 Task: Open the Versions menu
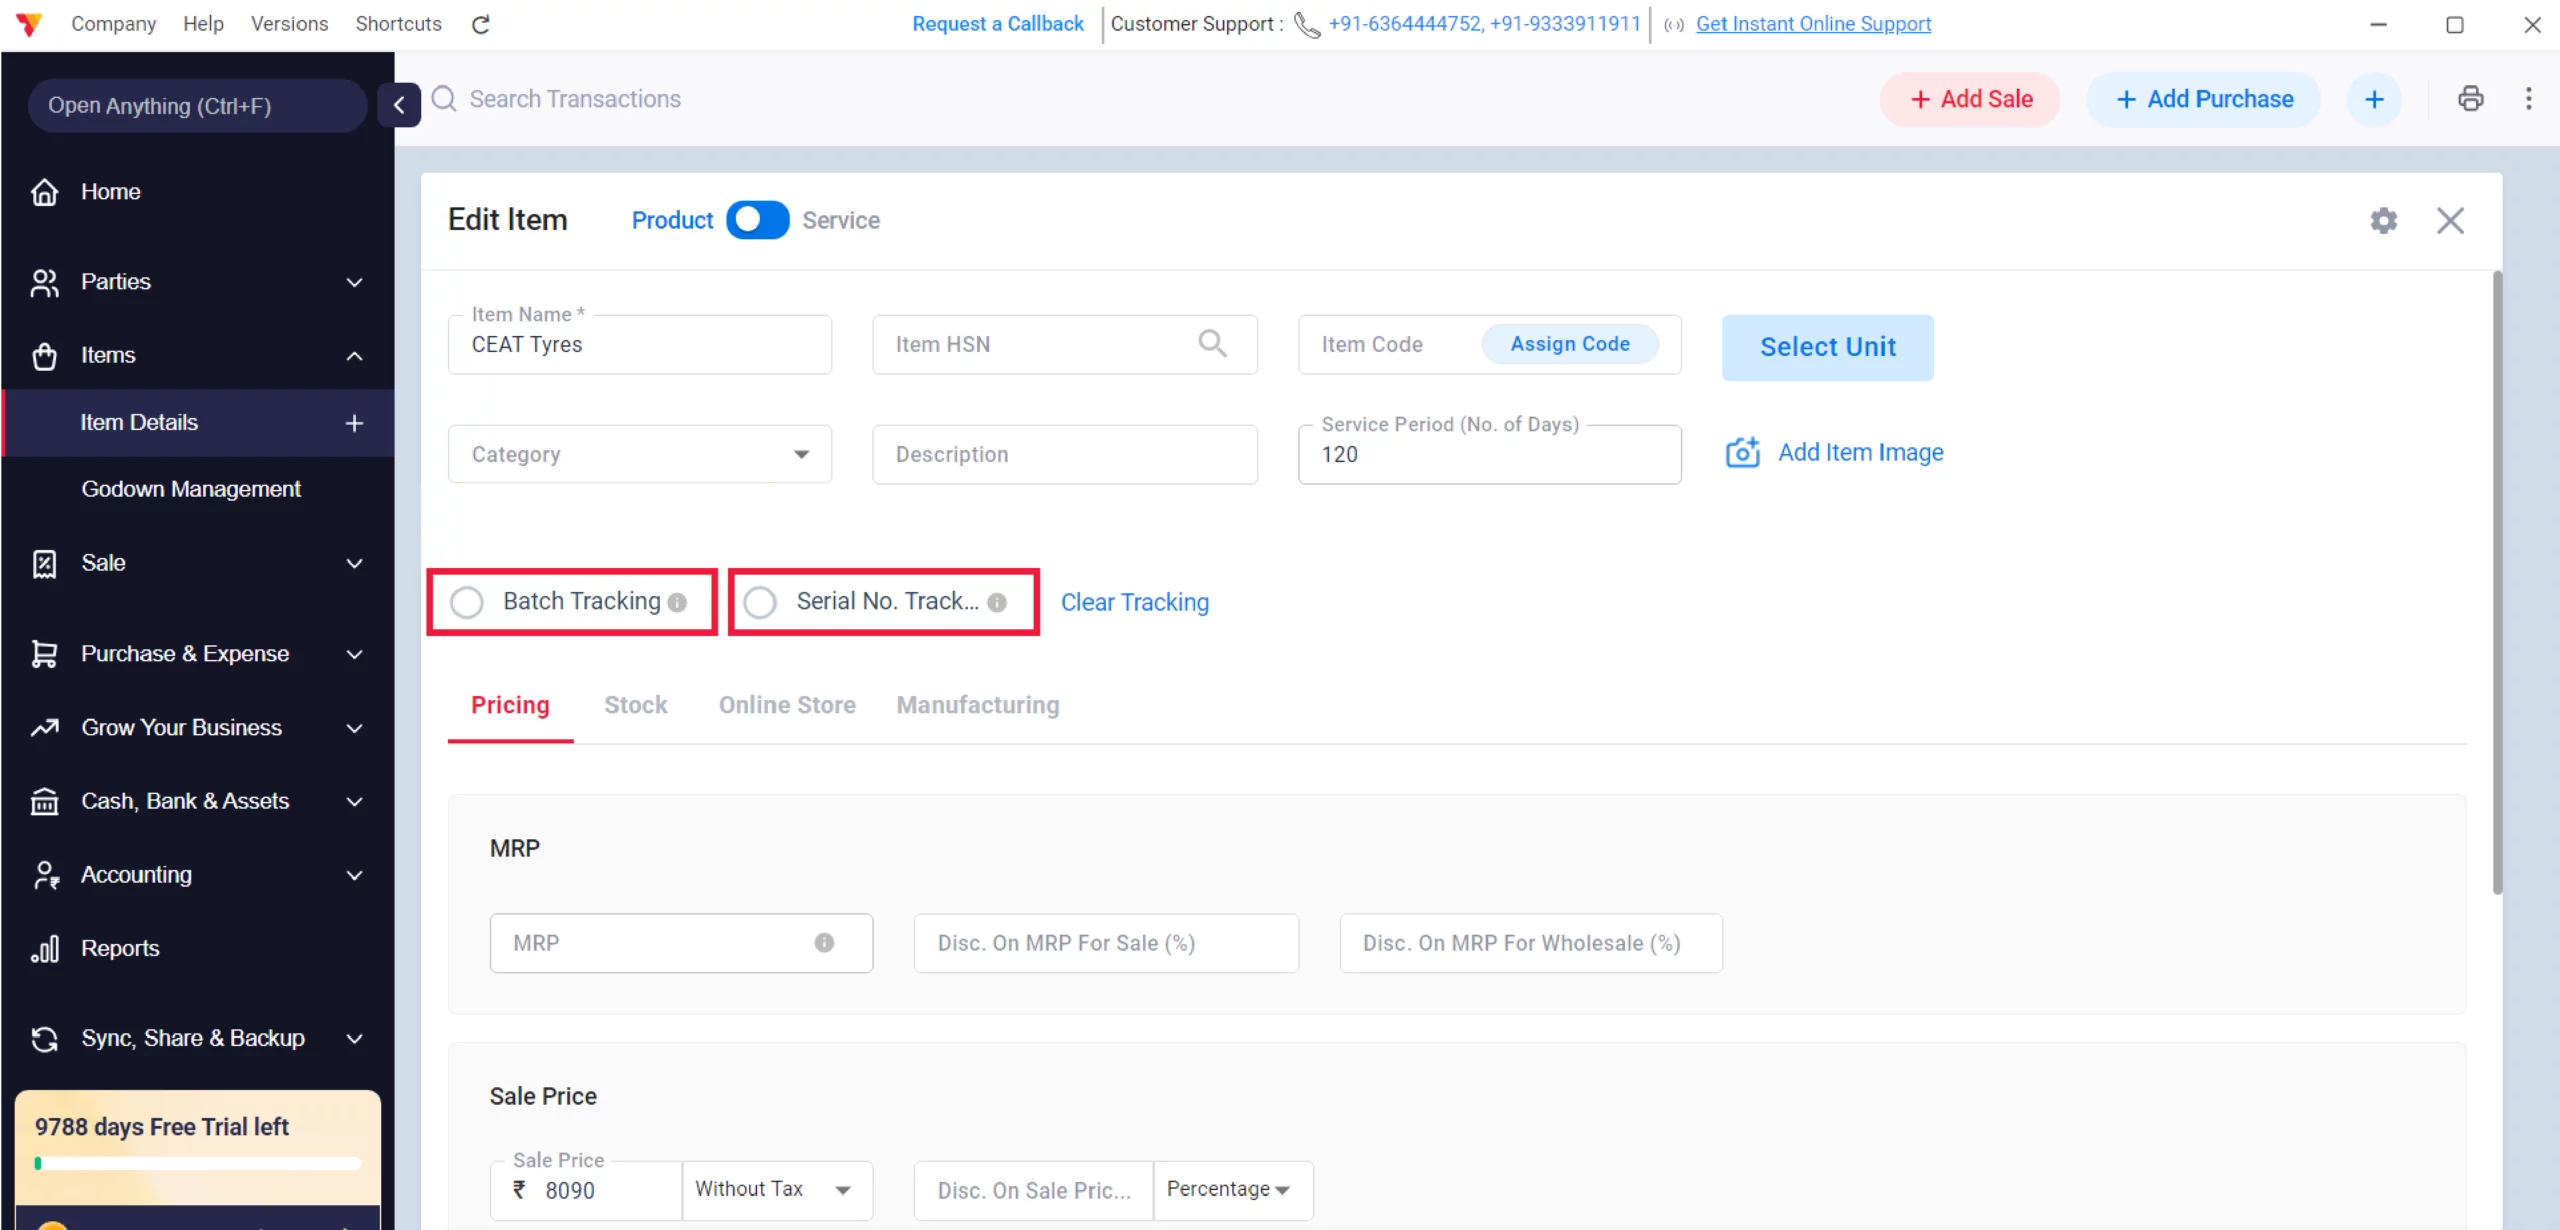(289, 23)
